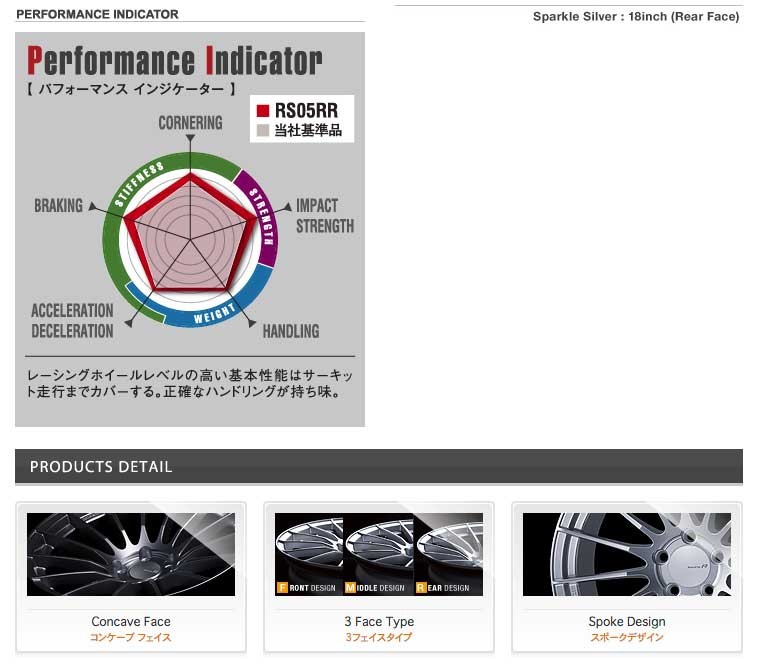Click the green STIFFNESS ring segment
This screenshot has width=760, height=665.
(138, 184)
